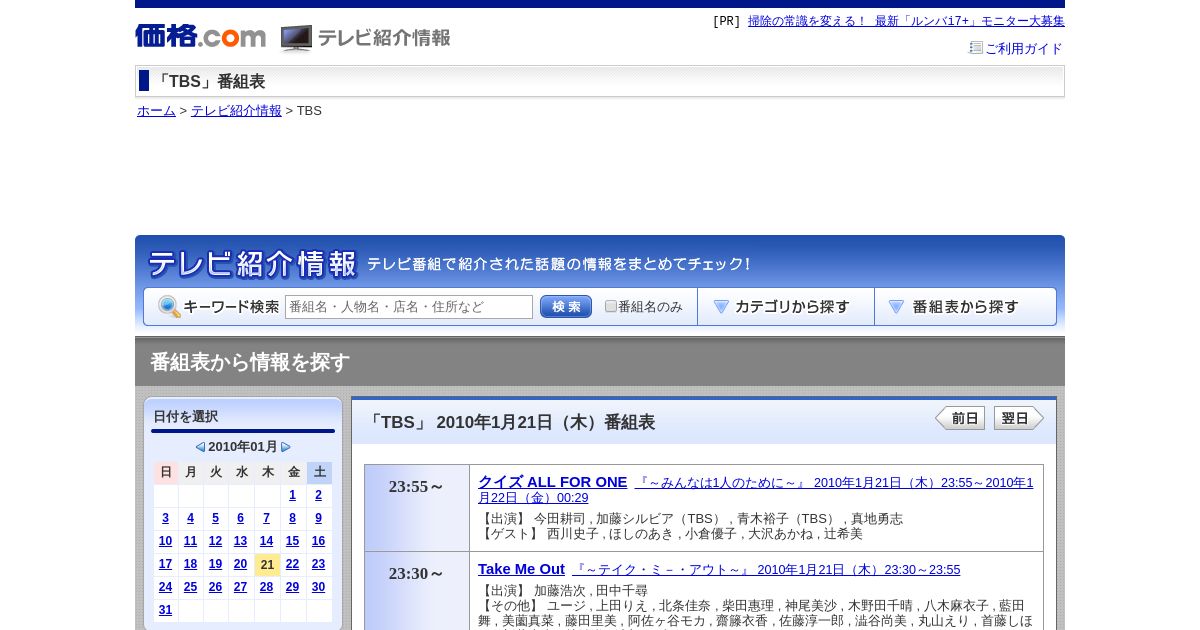Select calendar date 13
Viewport: 1200px width, 630px height.
(240, 541)
